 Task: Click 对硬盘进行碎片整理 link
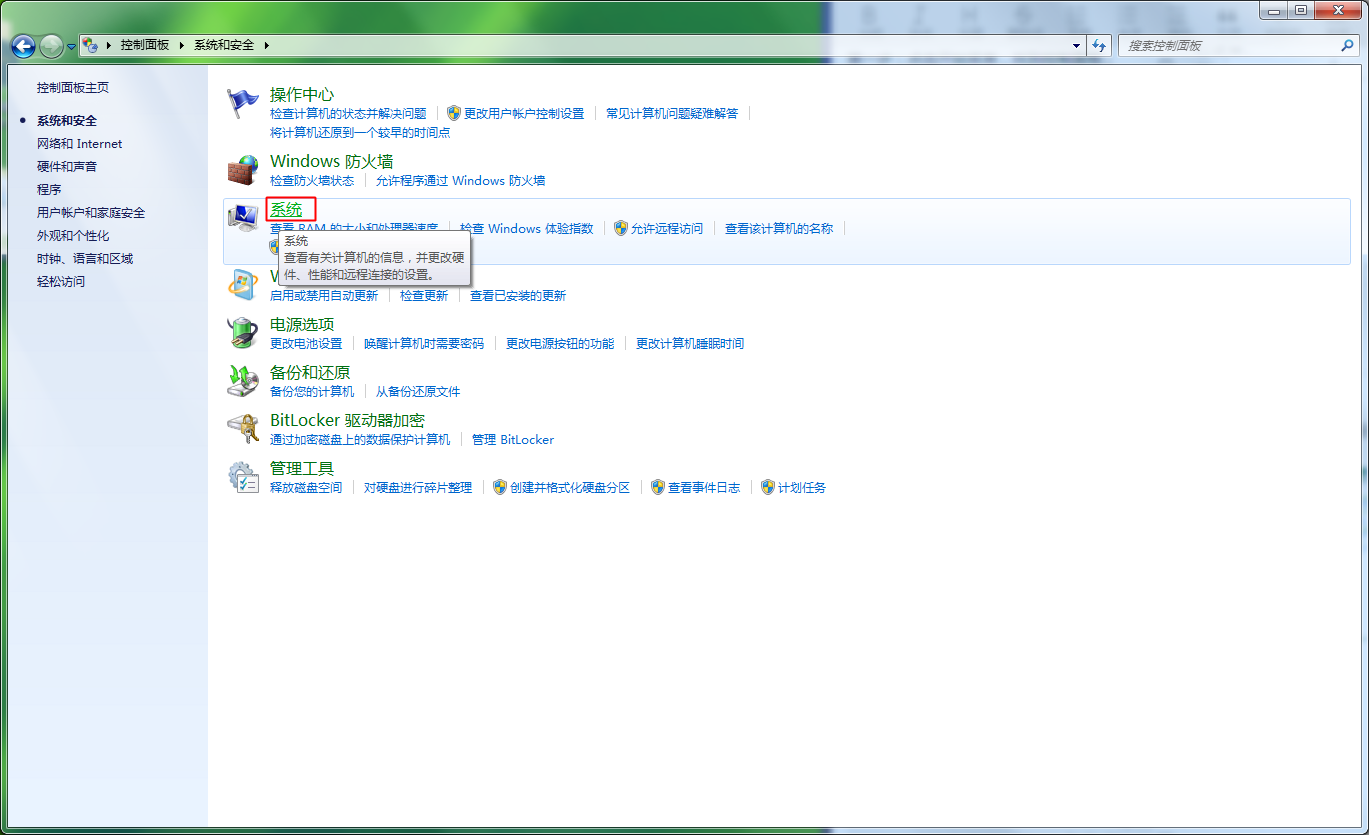coord(418,488)
